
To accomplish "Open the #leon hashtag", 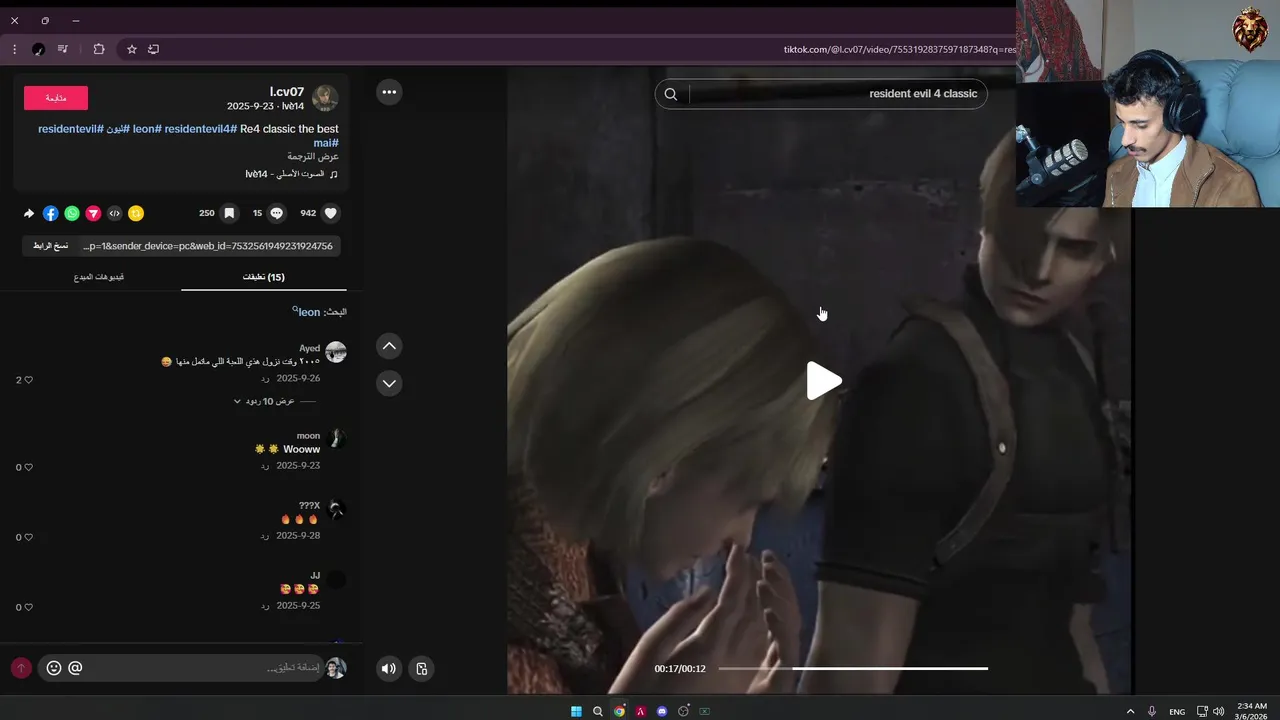I will 147,129.
